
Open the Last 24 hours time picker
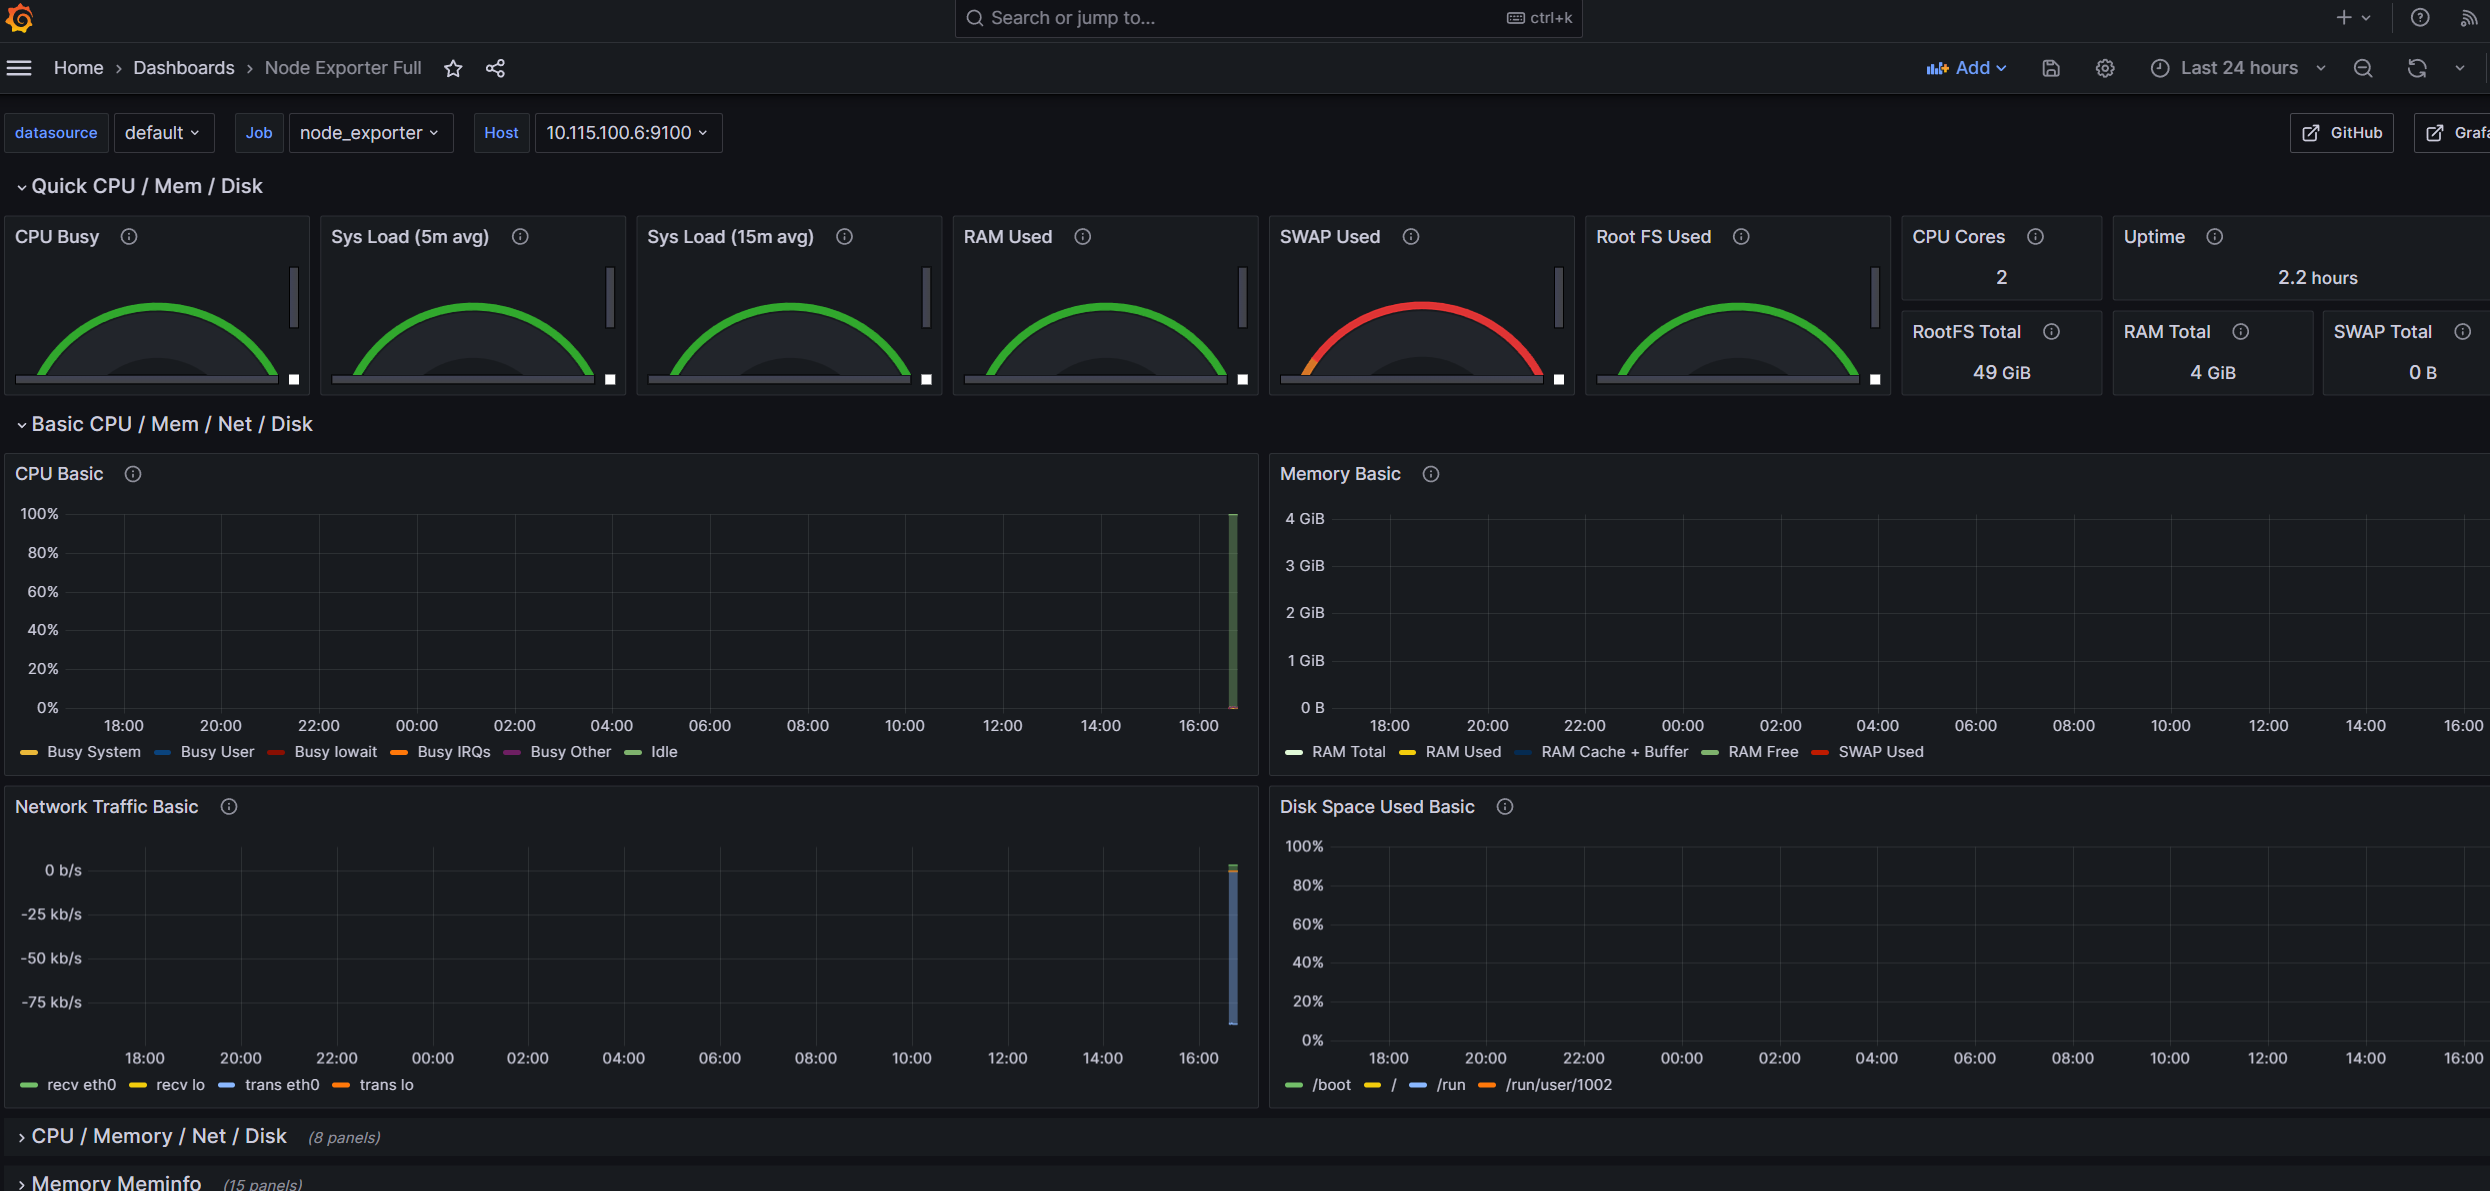2238,68
